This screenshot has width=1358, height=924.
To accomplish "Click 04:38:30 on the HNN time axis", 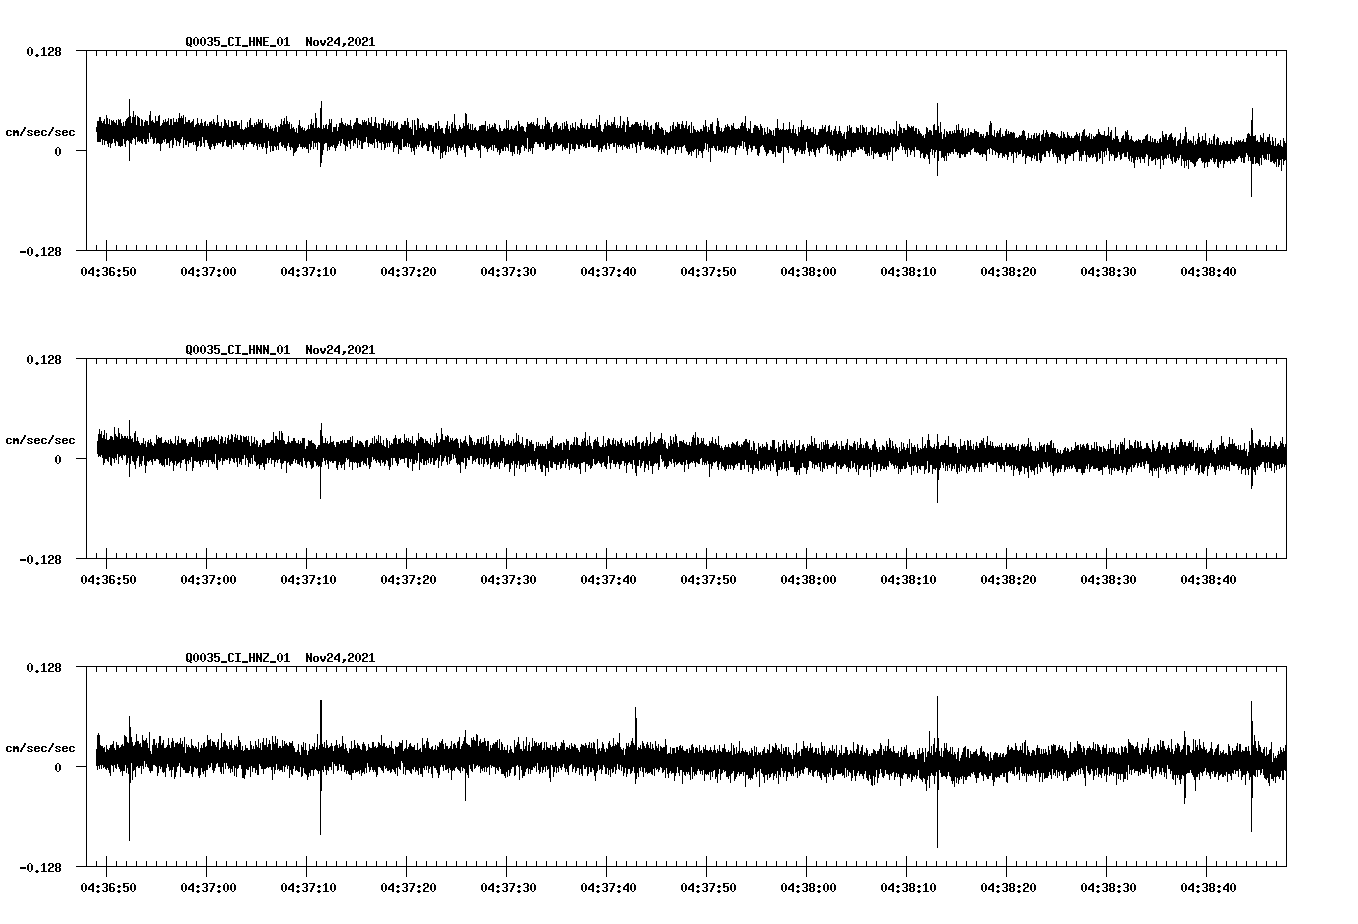I will [1108, 580].
